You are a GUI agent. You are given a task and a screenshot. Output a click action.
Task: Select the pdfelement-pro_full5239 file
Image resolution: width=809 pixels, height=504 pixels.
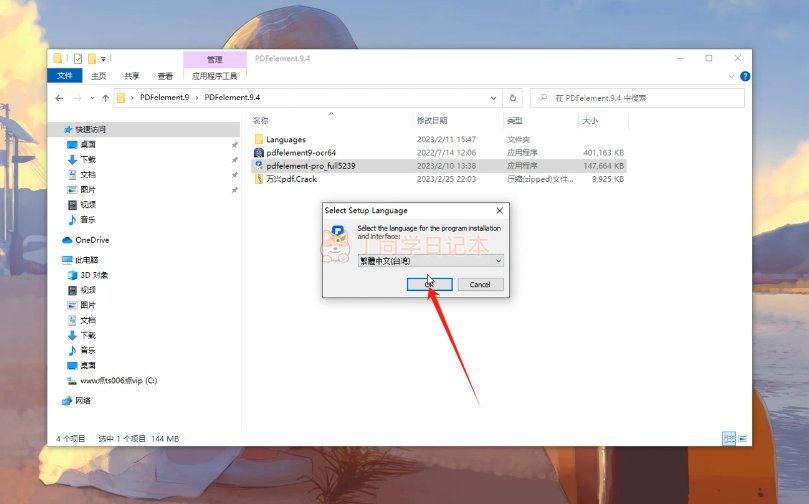click(x=311, y=166)
